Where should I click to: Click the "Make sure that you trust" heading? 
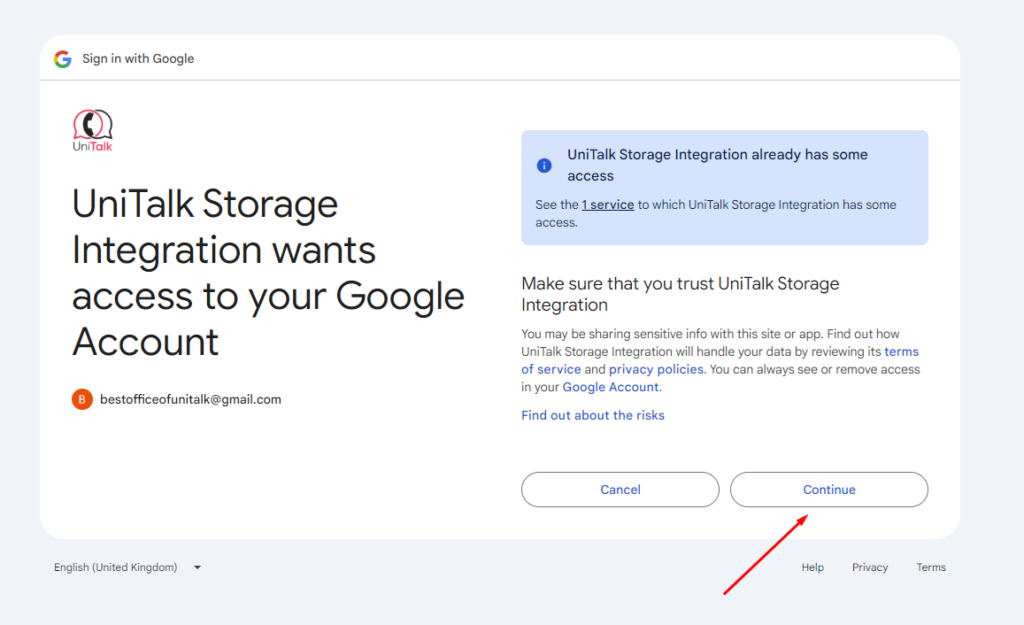tap(680, 294)
